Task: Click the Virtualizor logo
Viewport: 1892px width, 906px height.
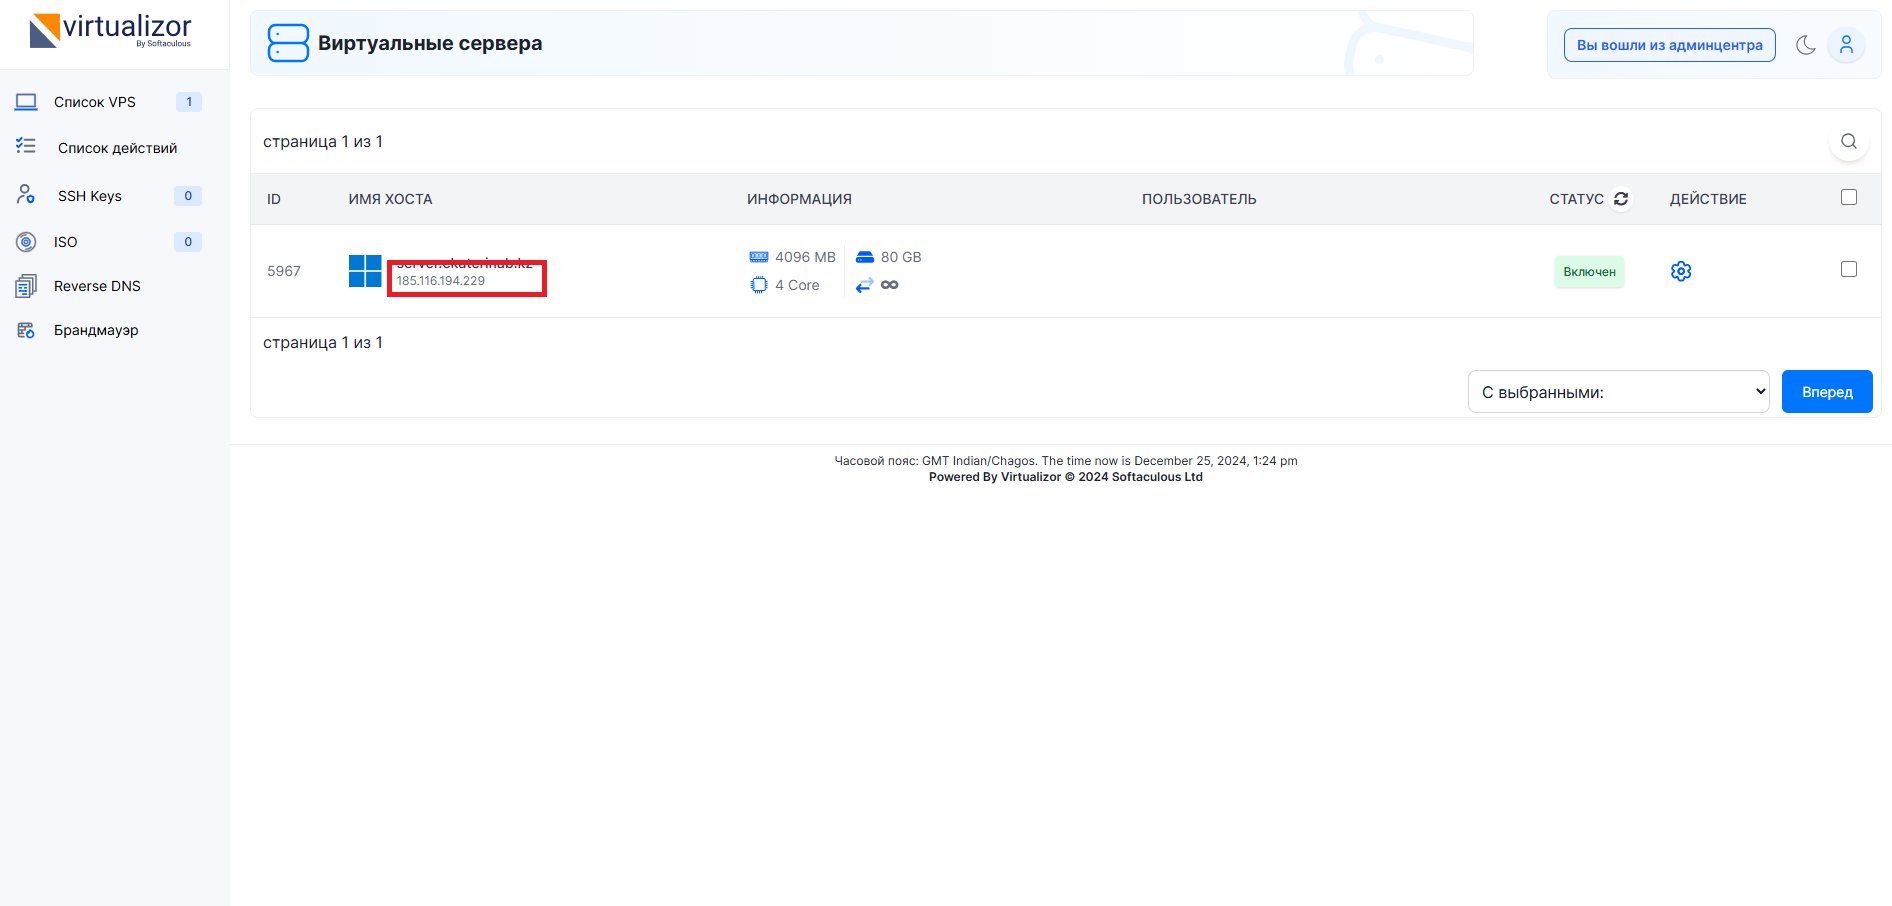Action: [110, 31]
